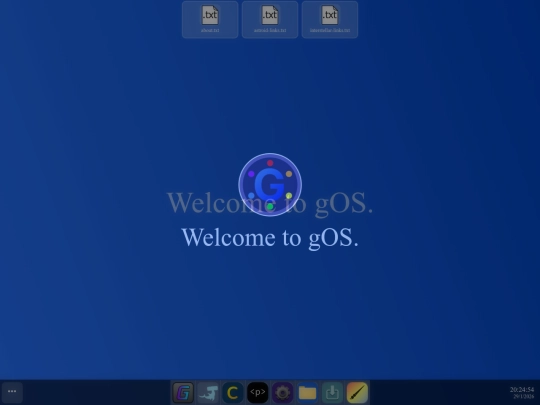
Task: Open the file manager folder icon in dock
Action: click(x=307, y=392)
